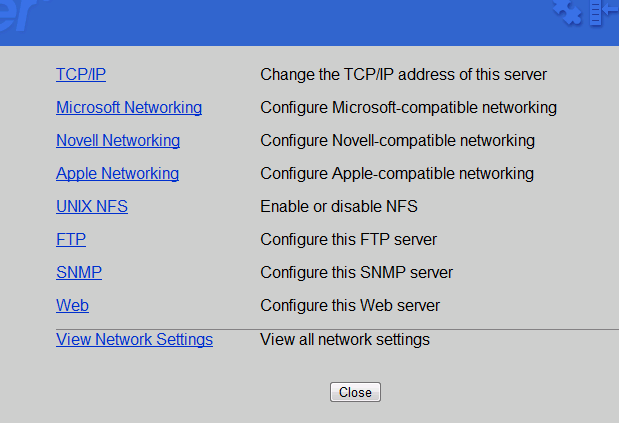
Task: Click 'Change the TCP/IP address' description text
Action: (403, 75)
